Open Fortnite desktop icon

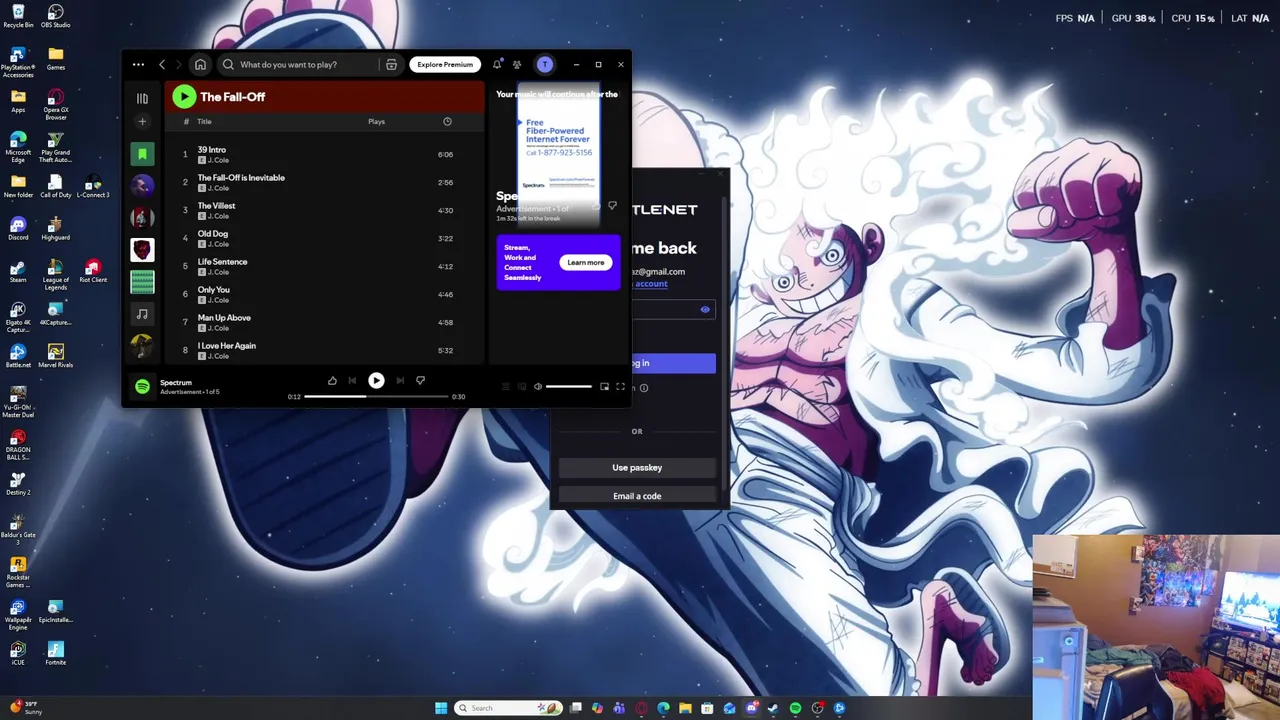tap(56, 654)
